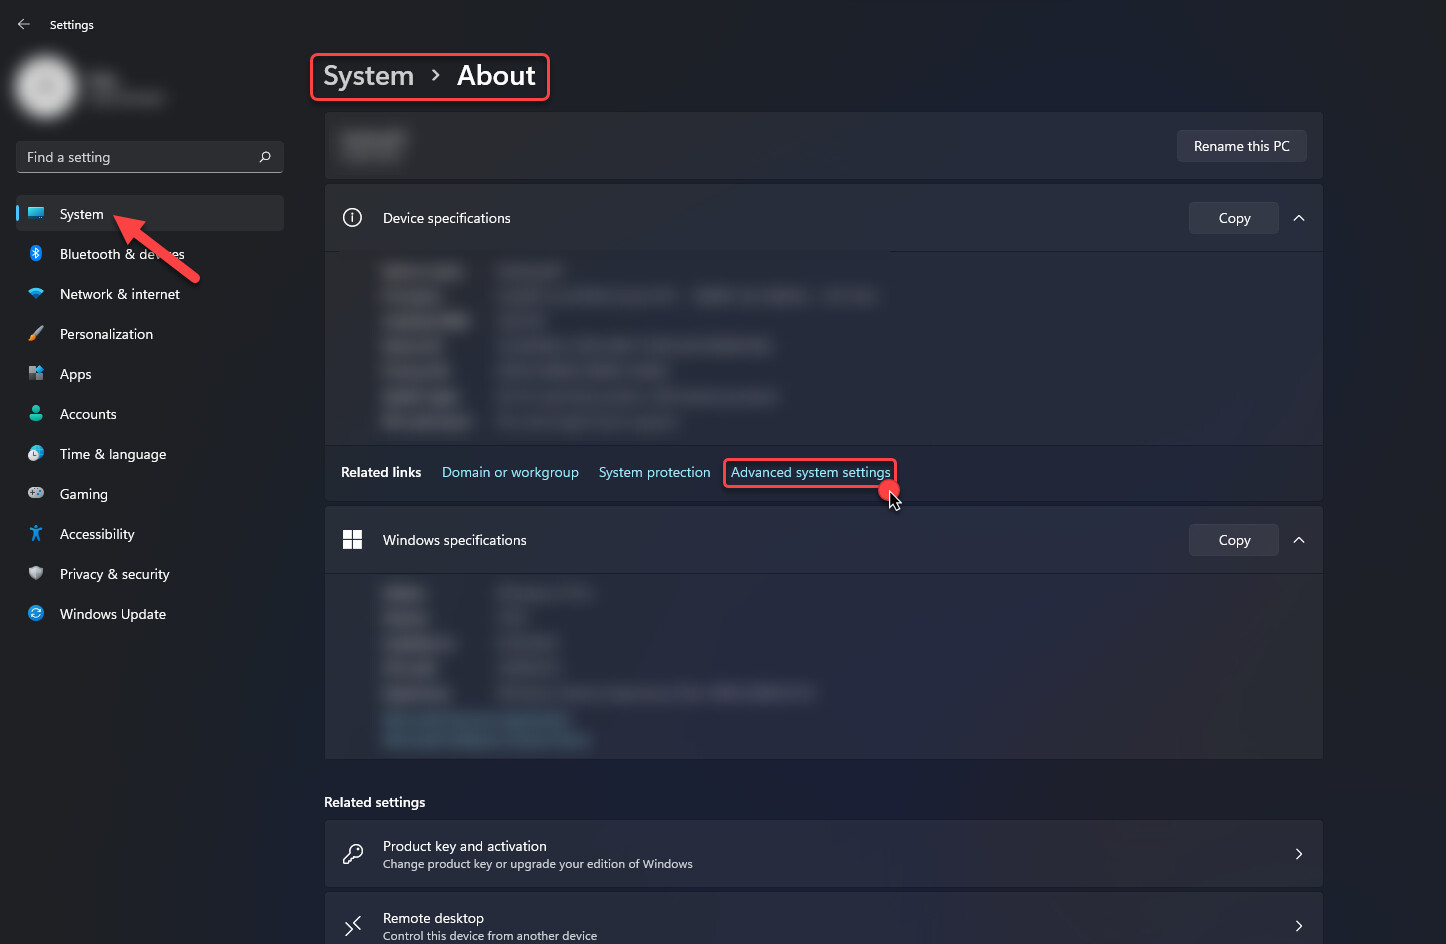Click the search magnifier in Find a setting
The image size is (1446, 944).
(265, 157)
